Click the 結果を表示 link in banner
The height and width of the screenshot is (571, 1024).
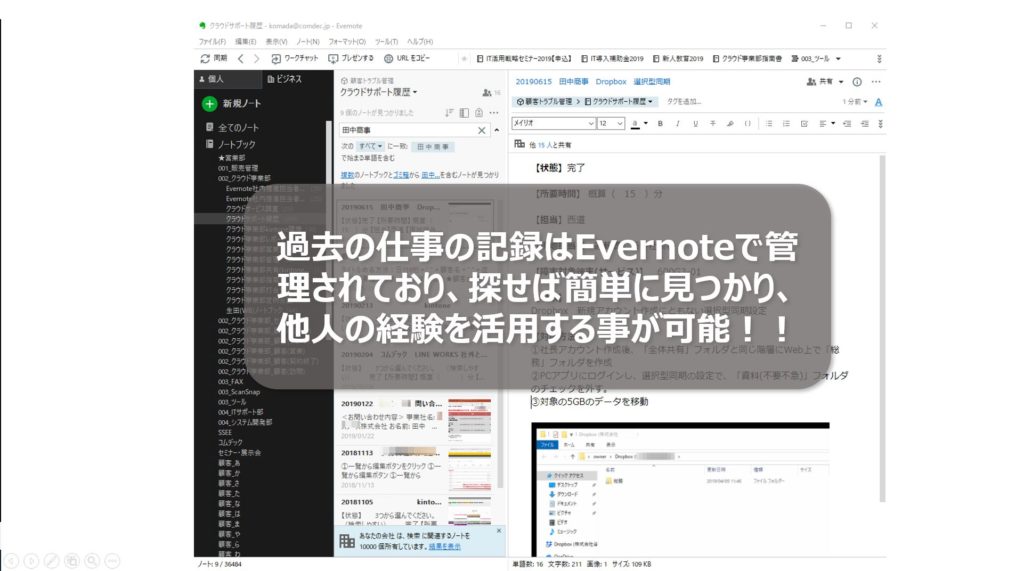[445, 547]
